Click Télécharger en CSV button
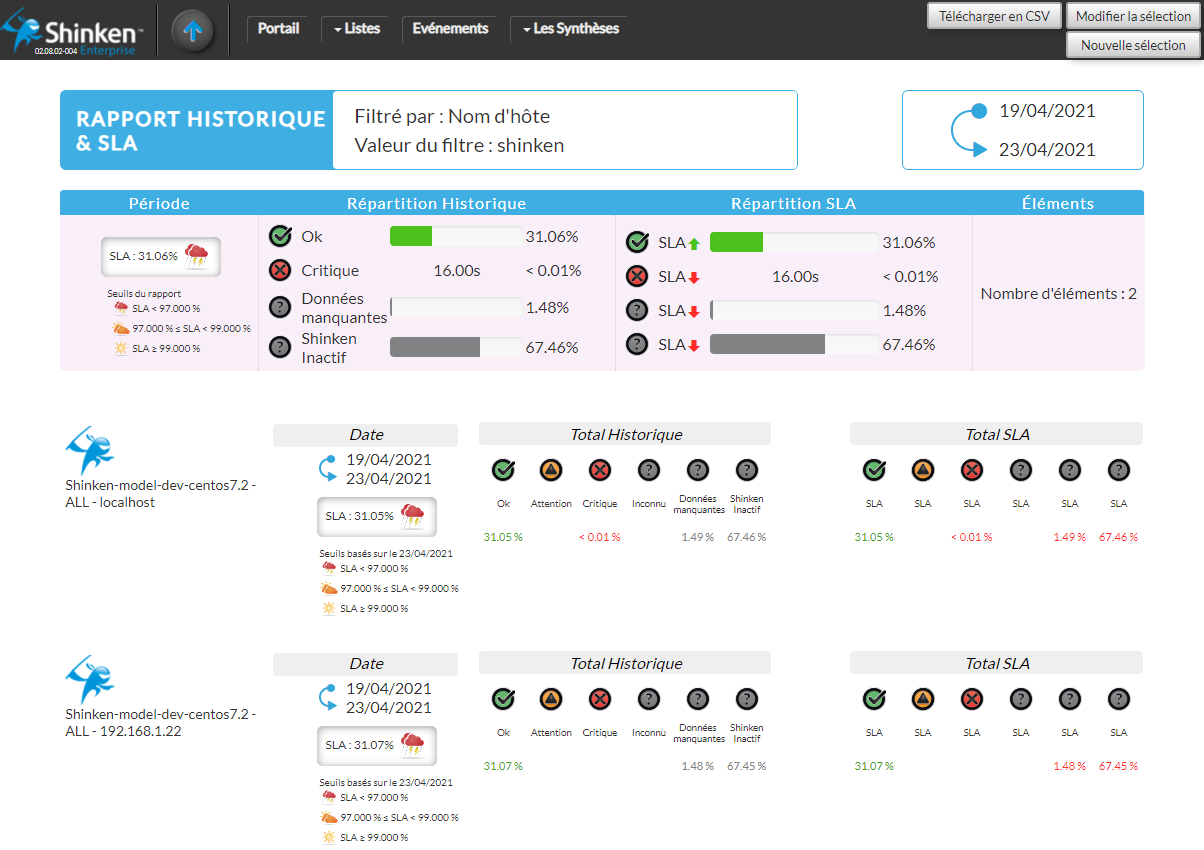 (994, 16)
